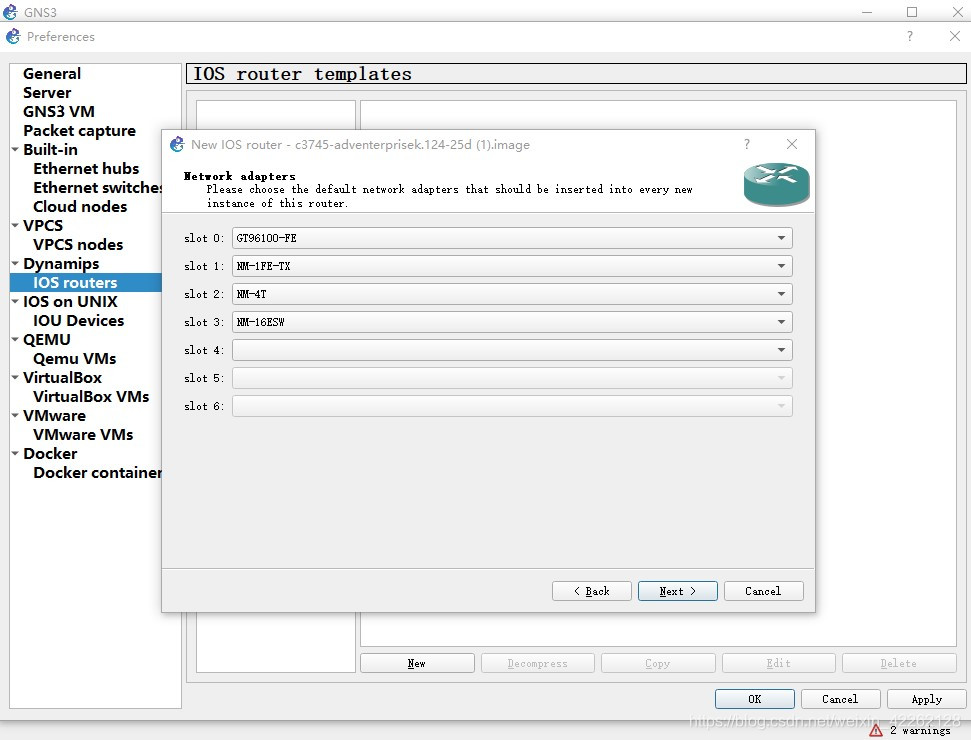Cancel the New IOS router wizard

click(x=764, y=591)
